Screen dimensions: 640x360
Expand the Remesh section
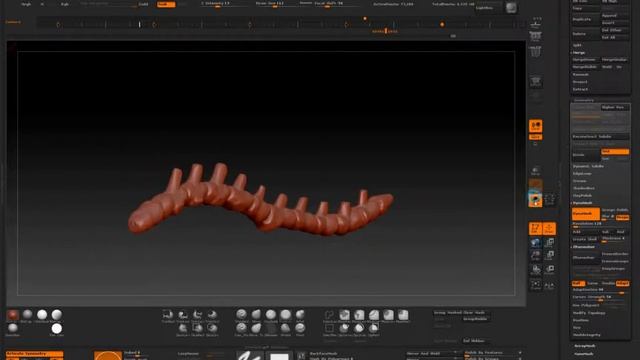pyautogui.click(x=580, y=75)
